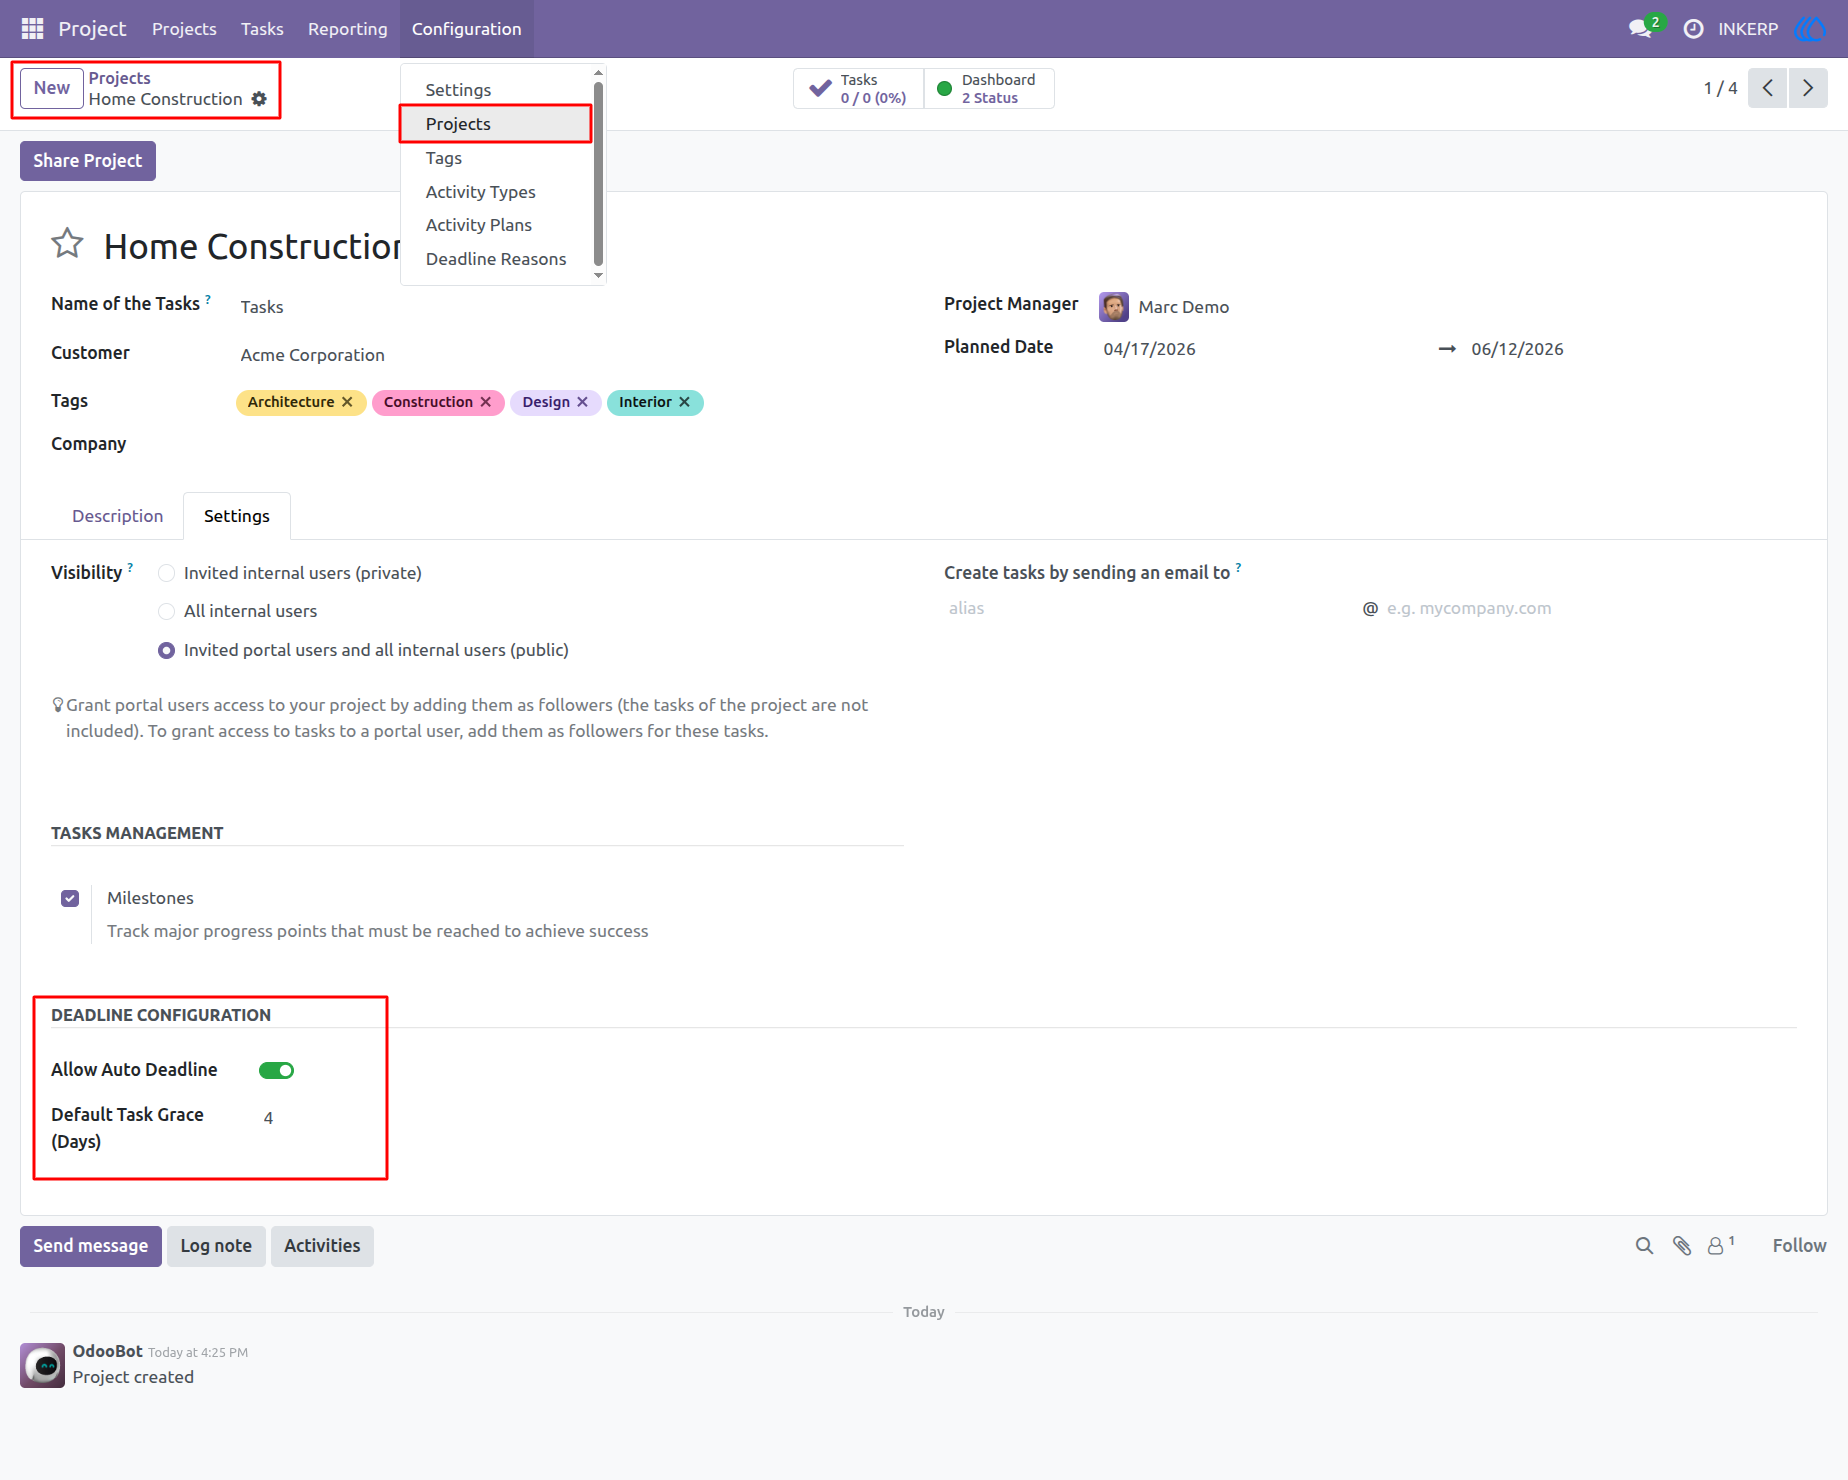Click Send message button
This screenshot has width=1848, height=1480.
click(91, 1246)
